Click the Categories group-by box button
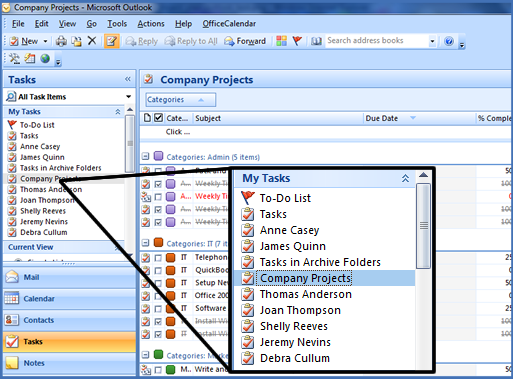The image size is (513, 379). 181,100
